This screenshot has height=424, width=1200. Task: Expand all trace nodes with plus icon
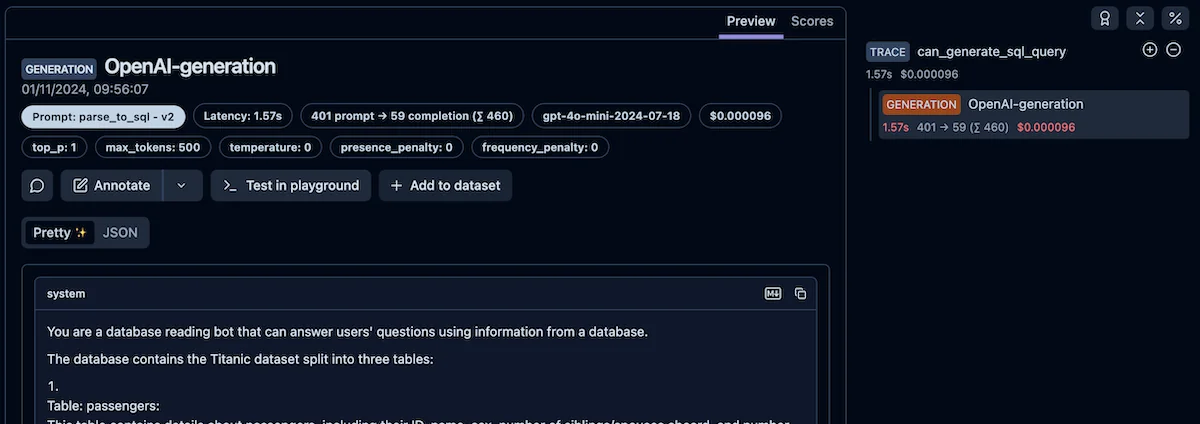(1150, 49)
